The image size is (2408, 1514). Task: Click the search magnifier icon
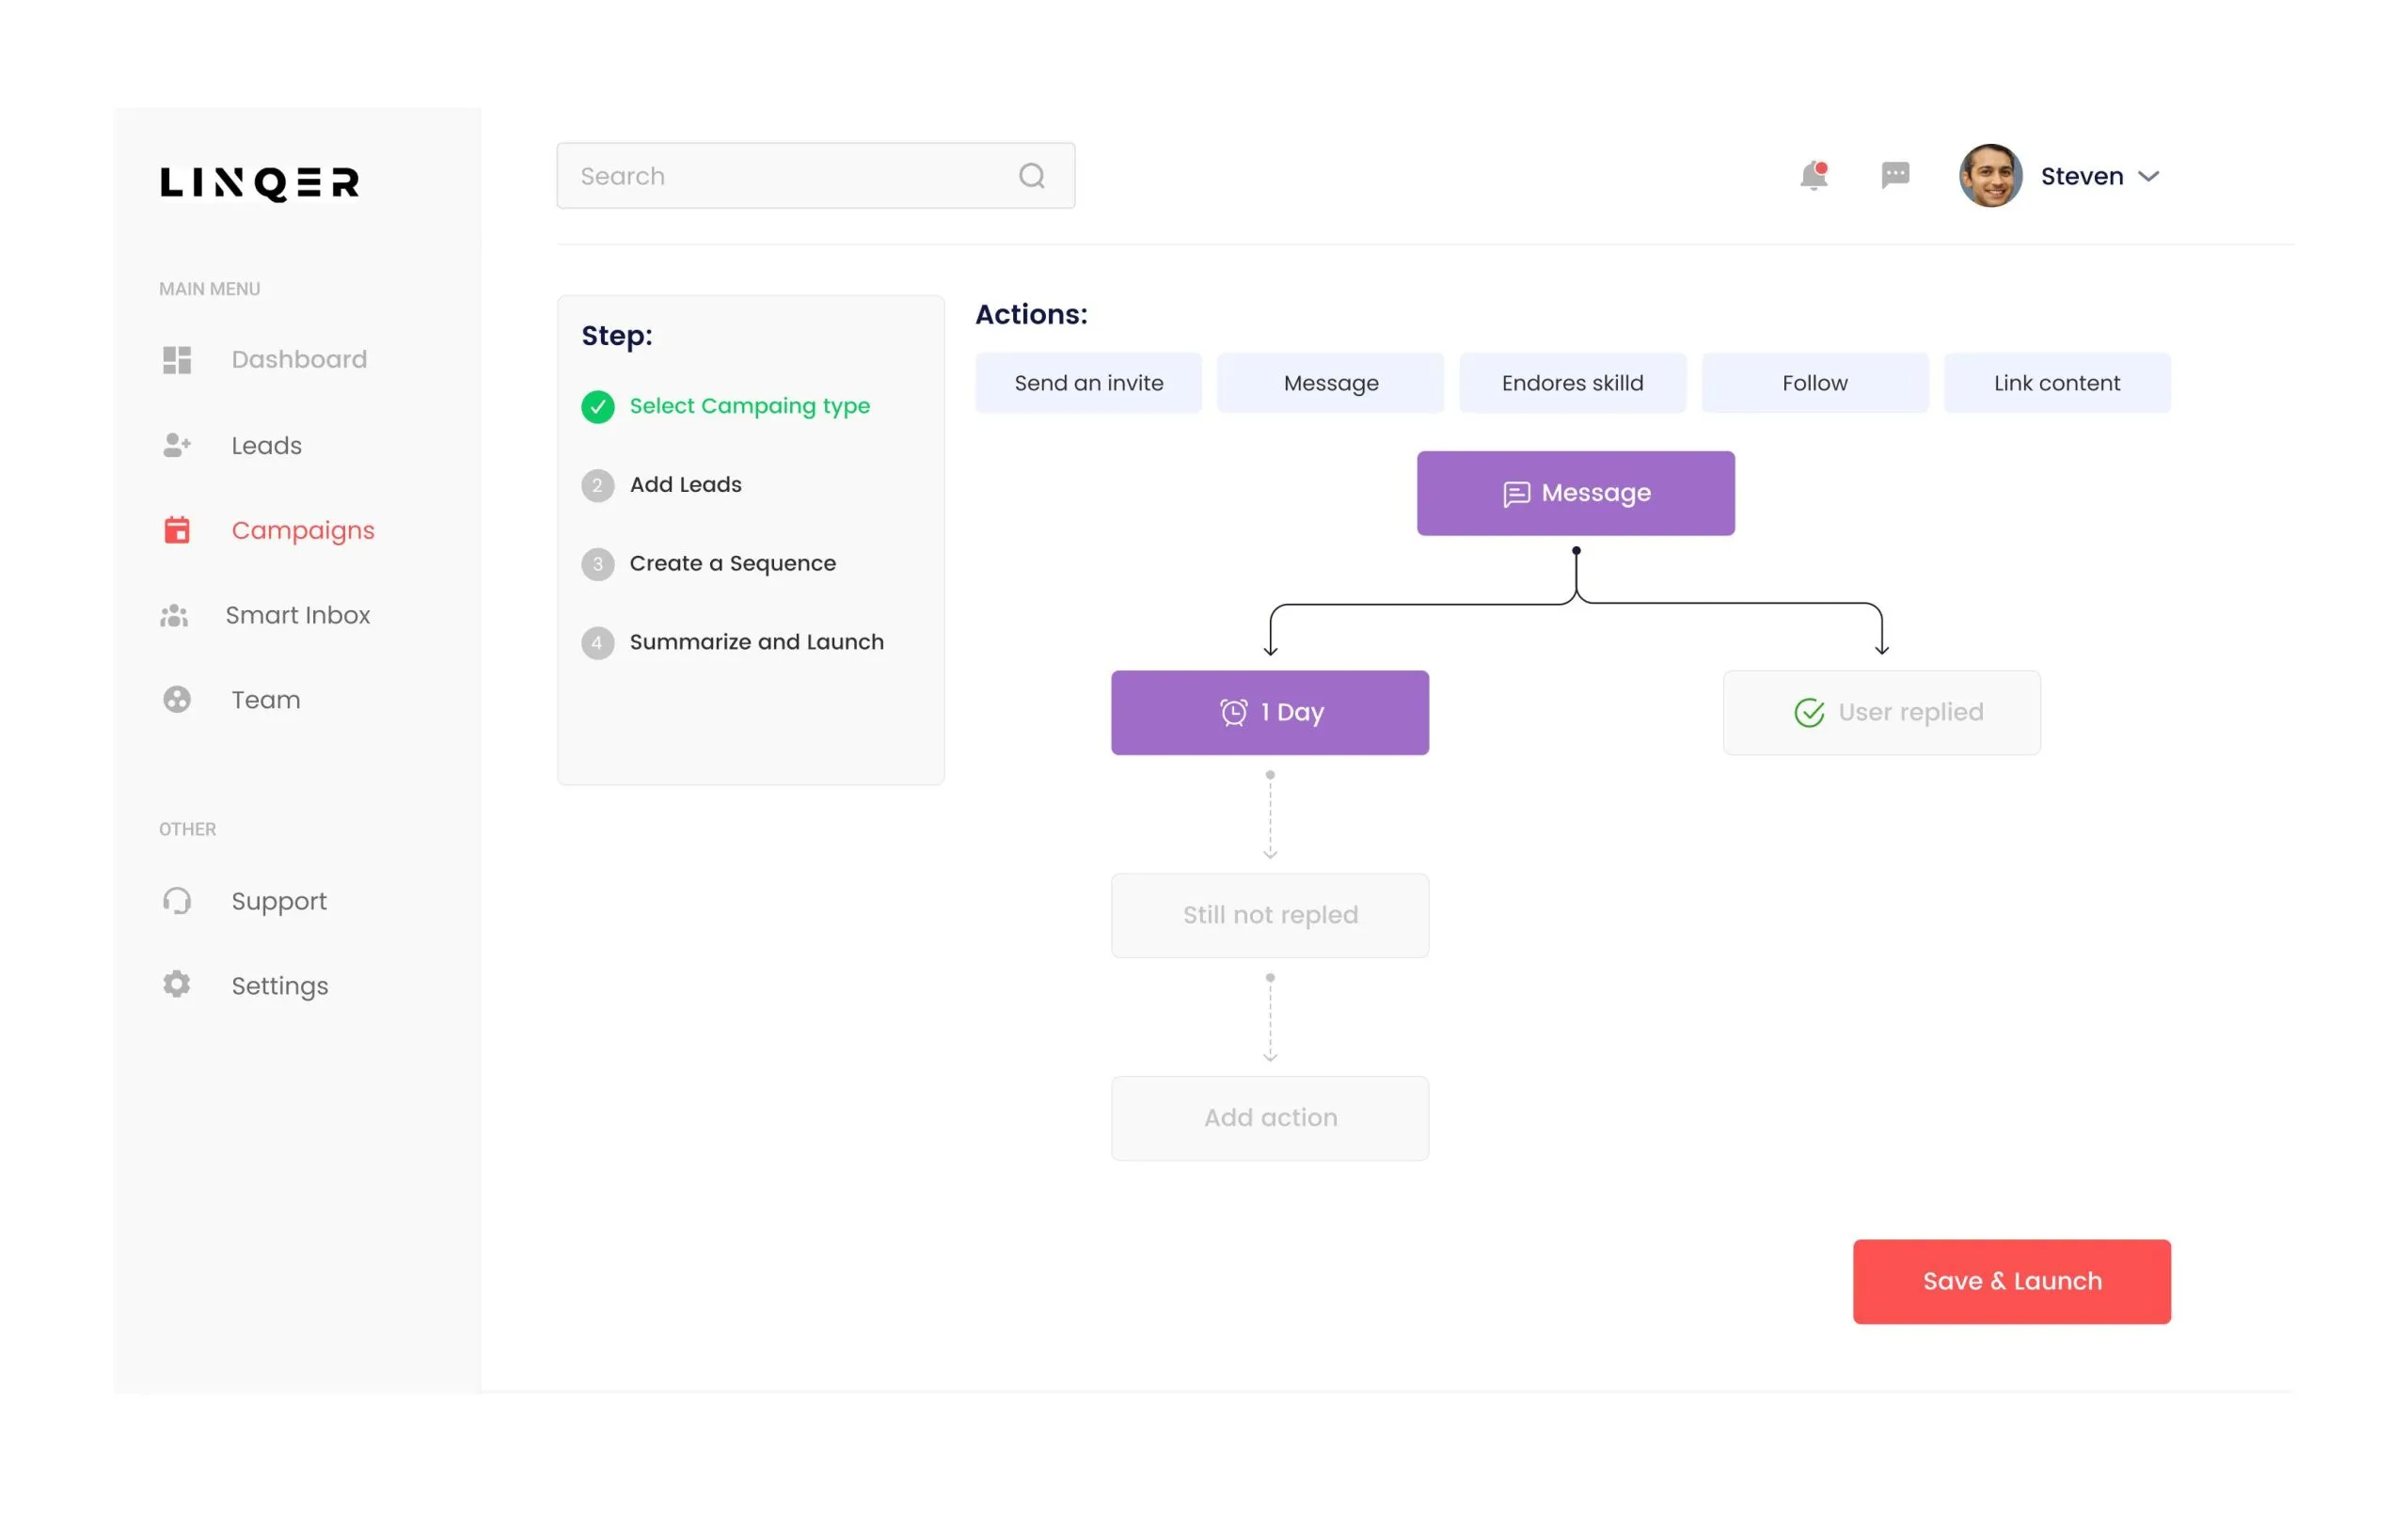click(x=1031, y=176)
